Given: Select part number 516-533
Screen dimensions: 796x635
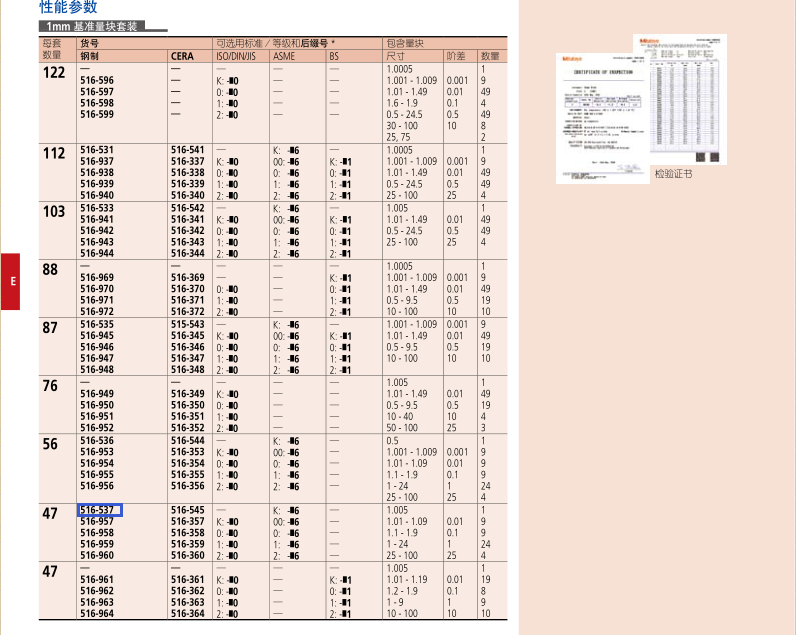Looking at the screenshot, I should pos(97,208).
